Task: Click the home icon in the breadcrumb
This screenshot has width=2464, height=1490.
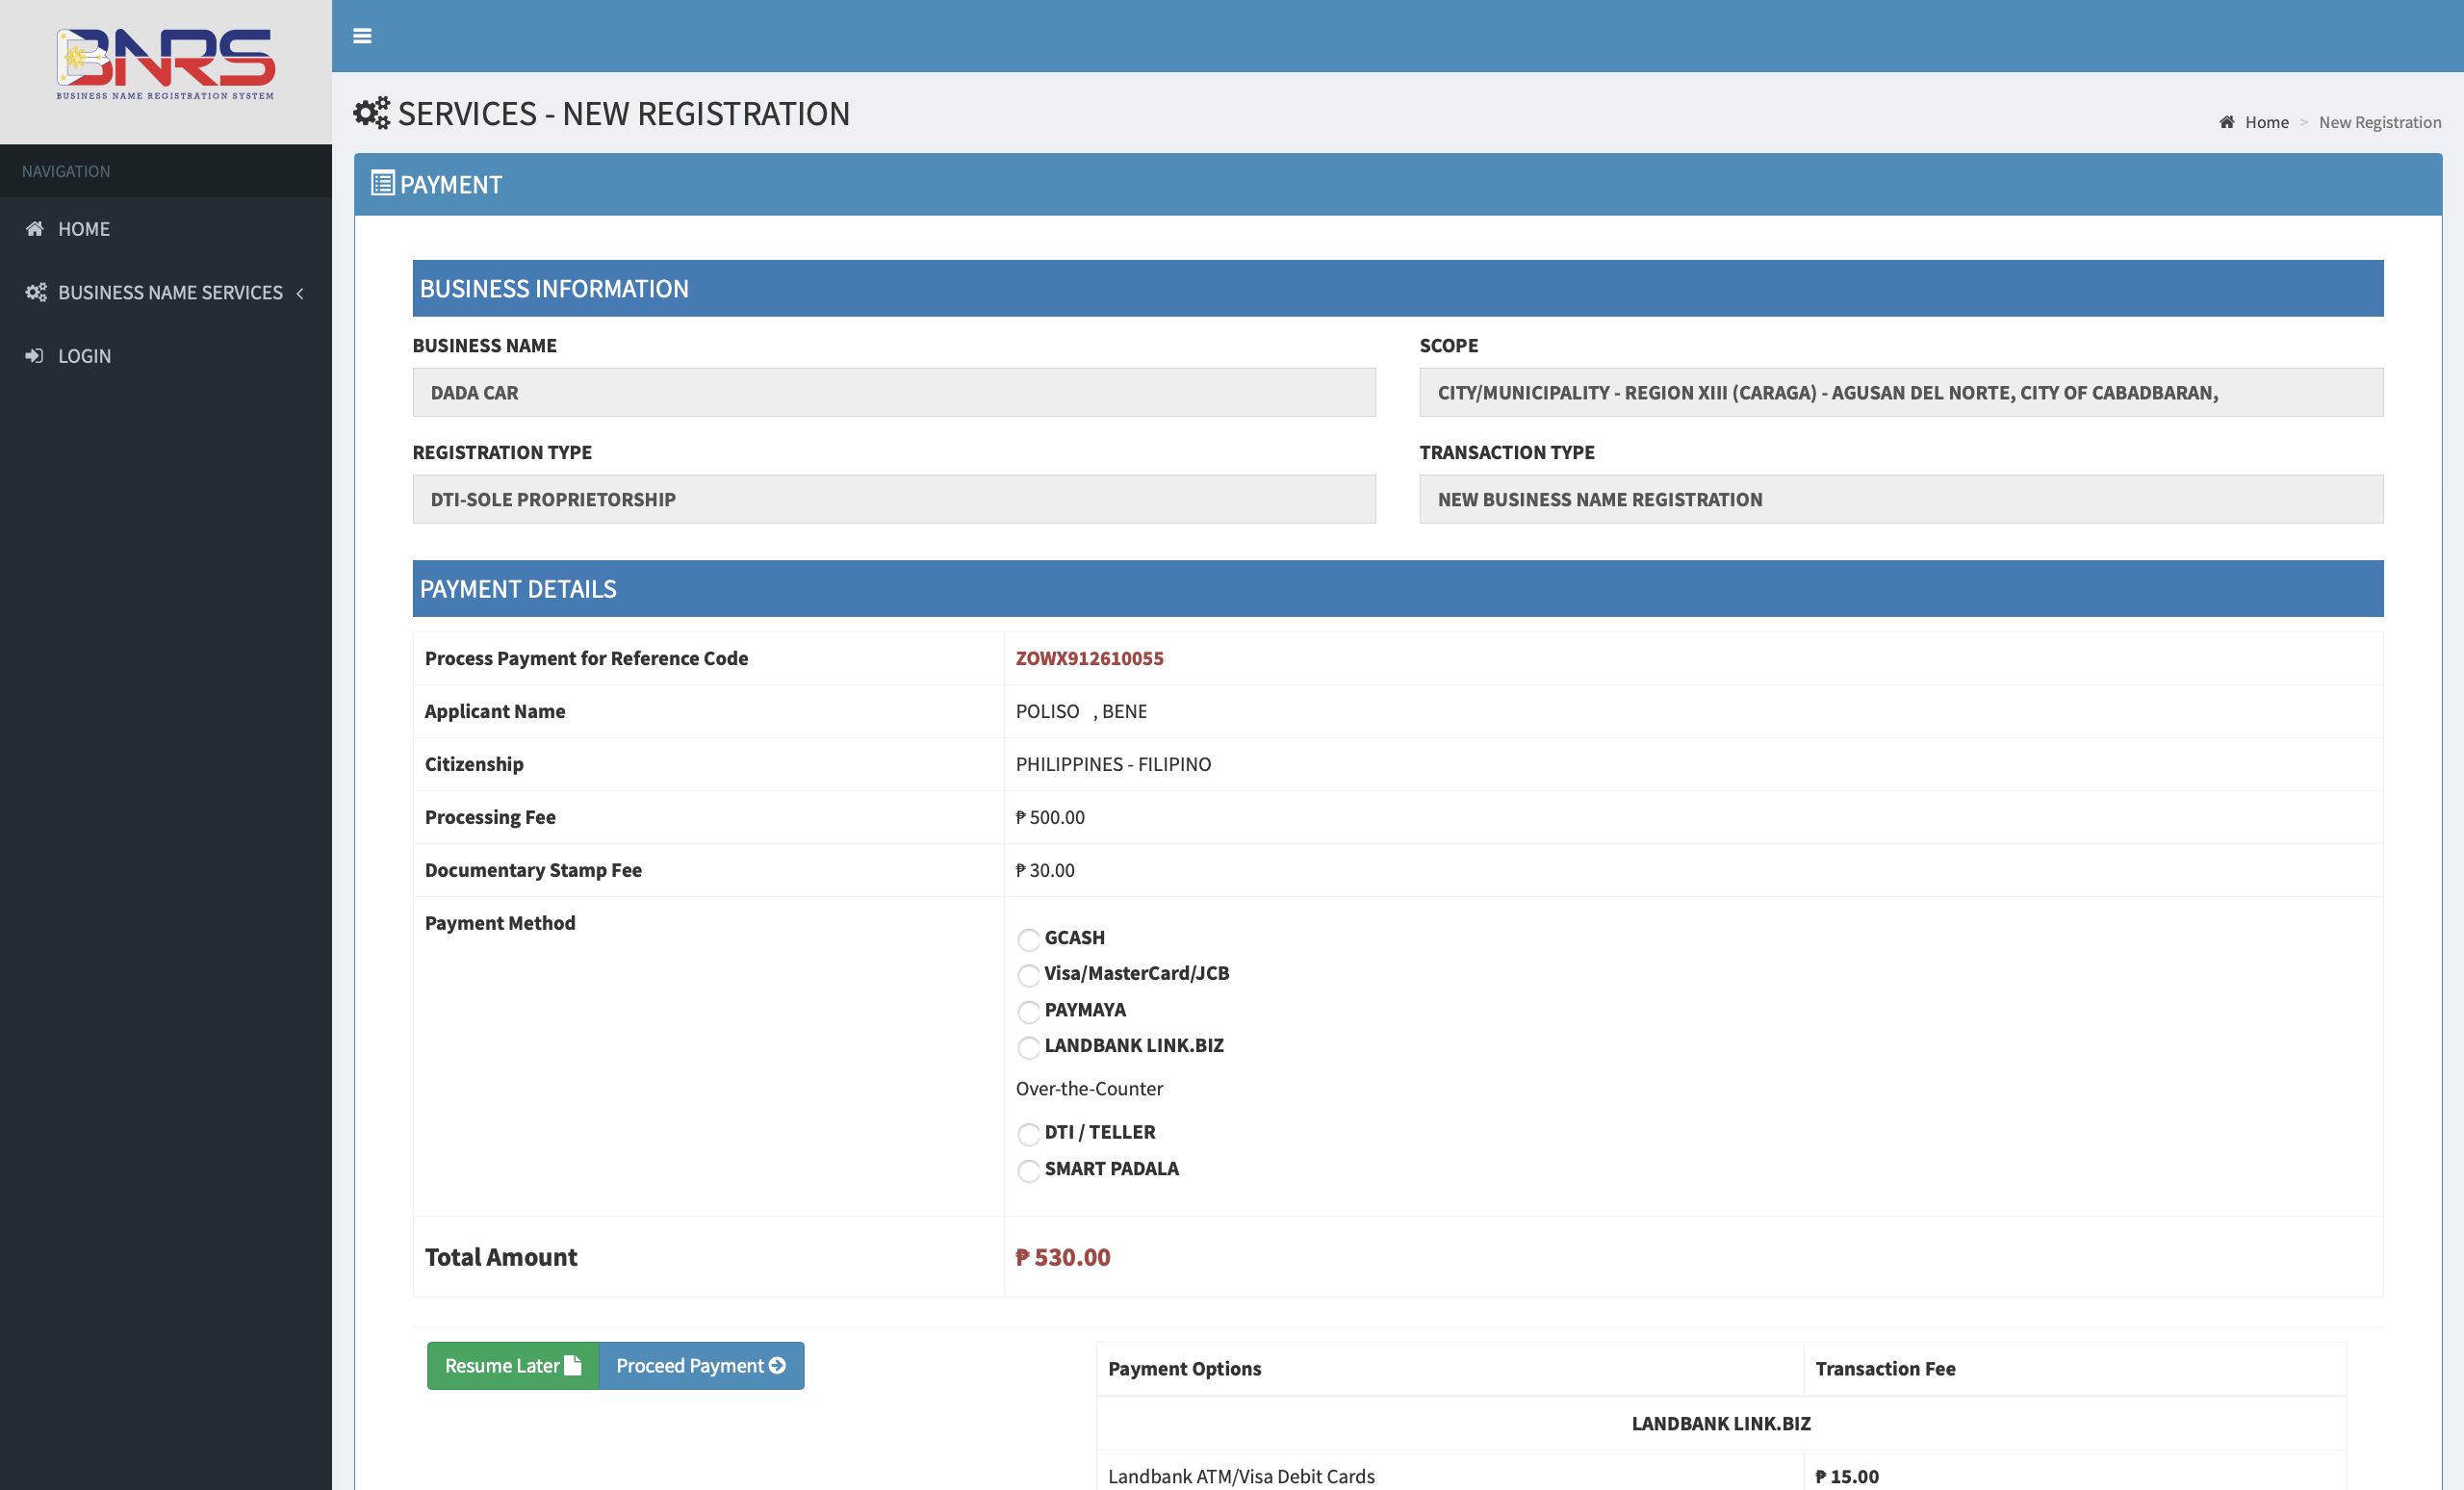Action: click(2227, 121)
